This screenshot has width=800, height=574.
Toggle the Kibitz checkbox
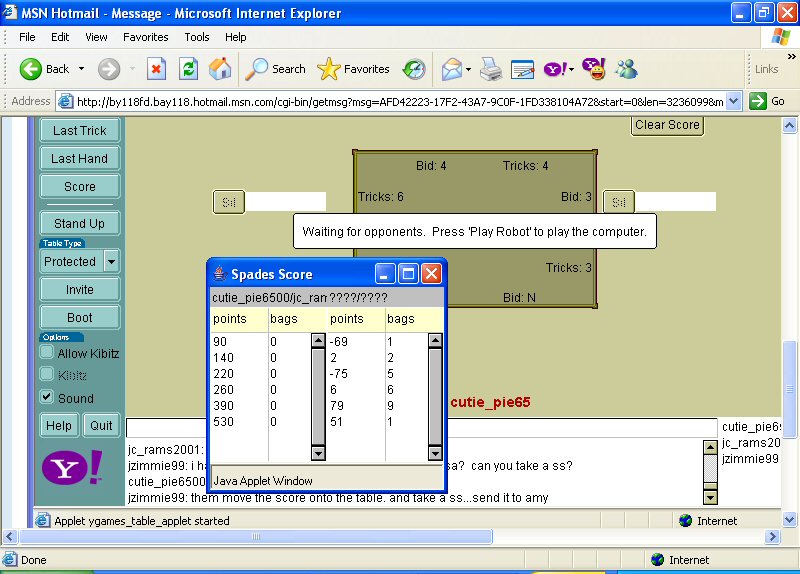(47, 375)
